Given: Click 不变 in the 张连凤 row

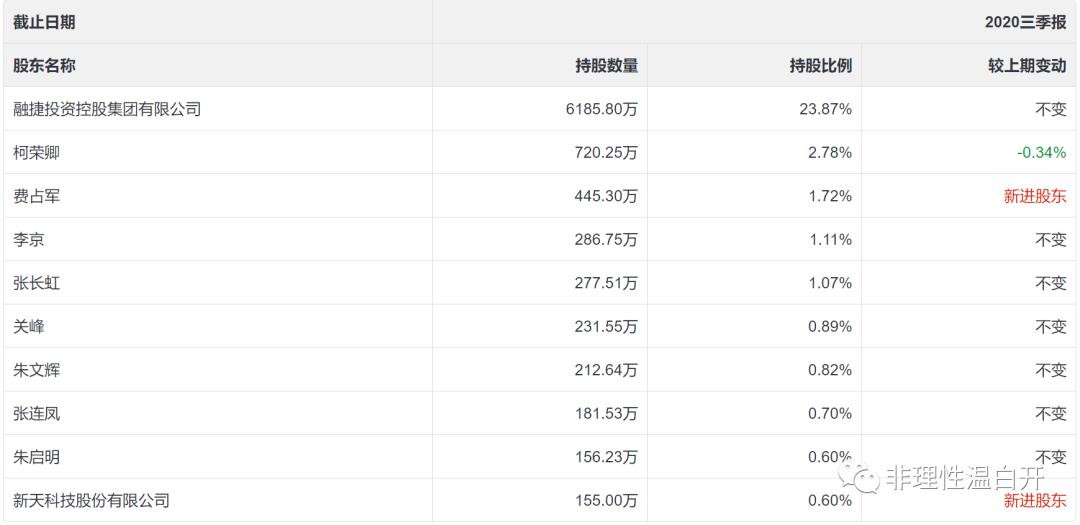Looking at the screenshot, I should coord(1051,413).
